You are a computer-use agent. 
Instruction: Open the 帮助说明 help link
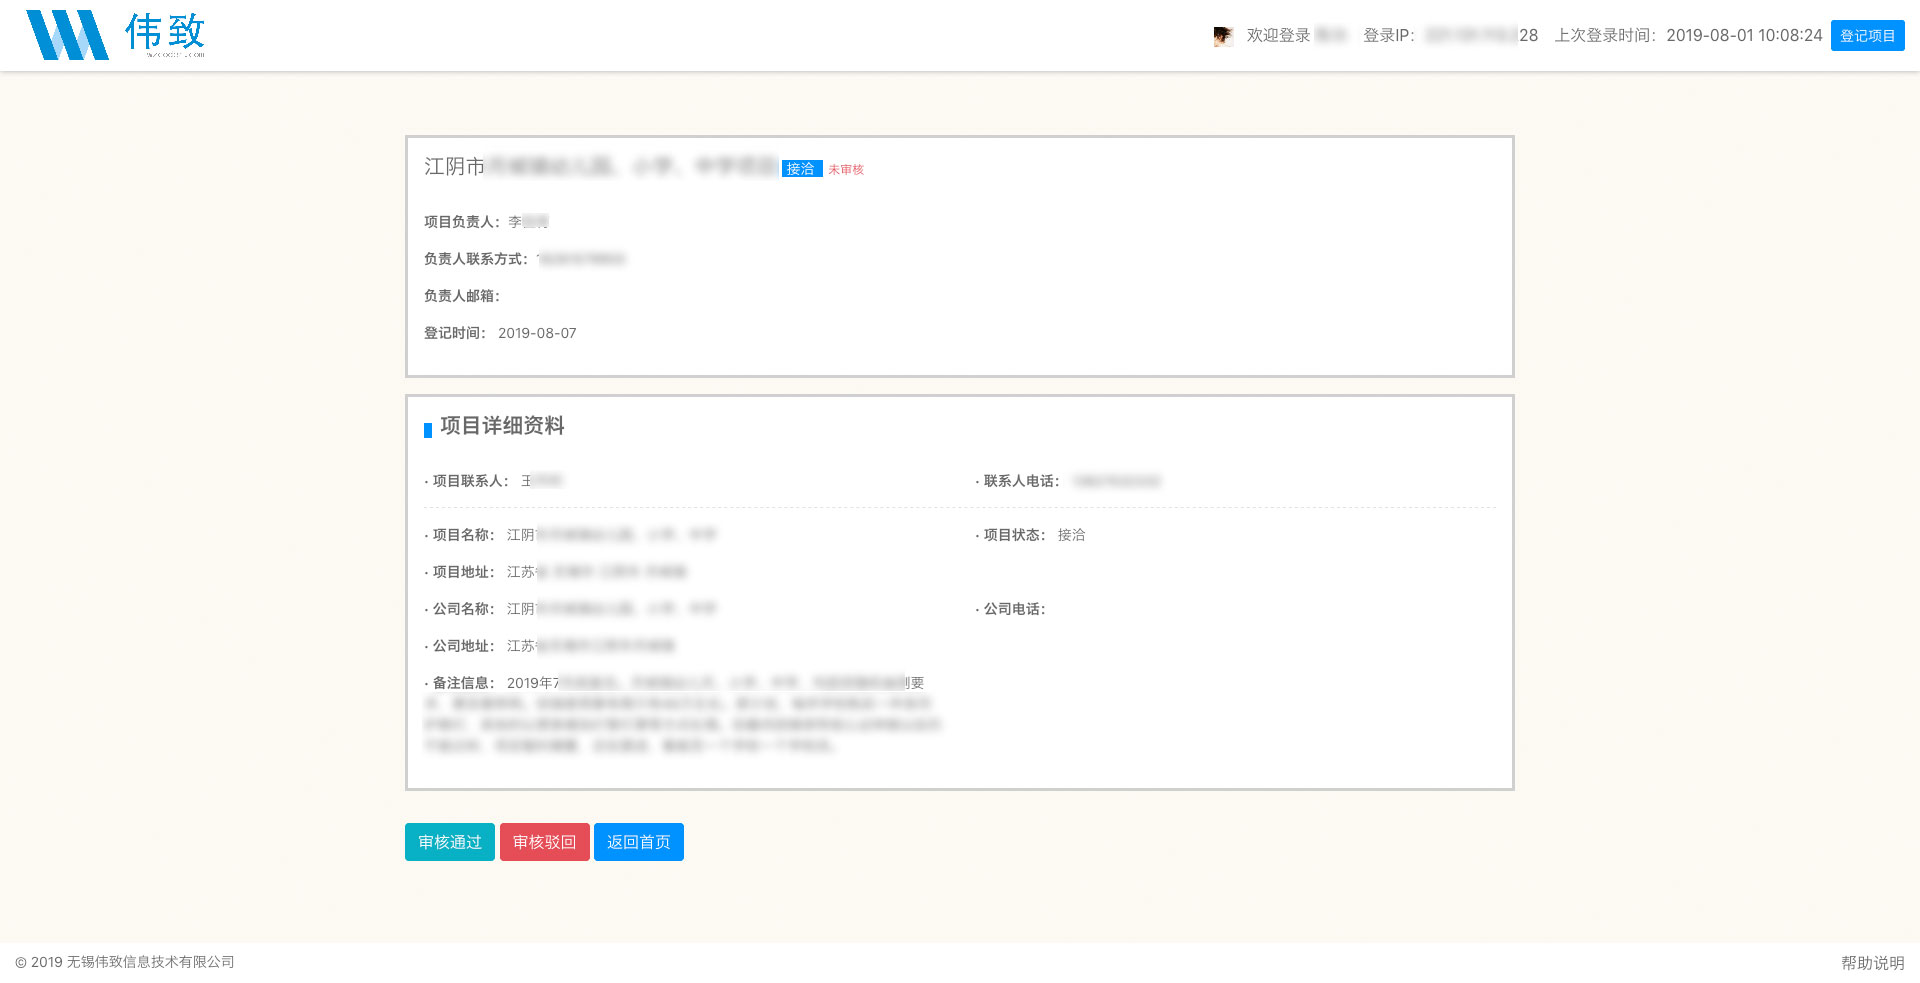click(x=1872, y=962)
